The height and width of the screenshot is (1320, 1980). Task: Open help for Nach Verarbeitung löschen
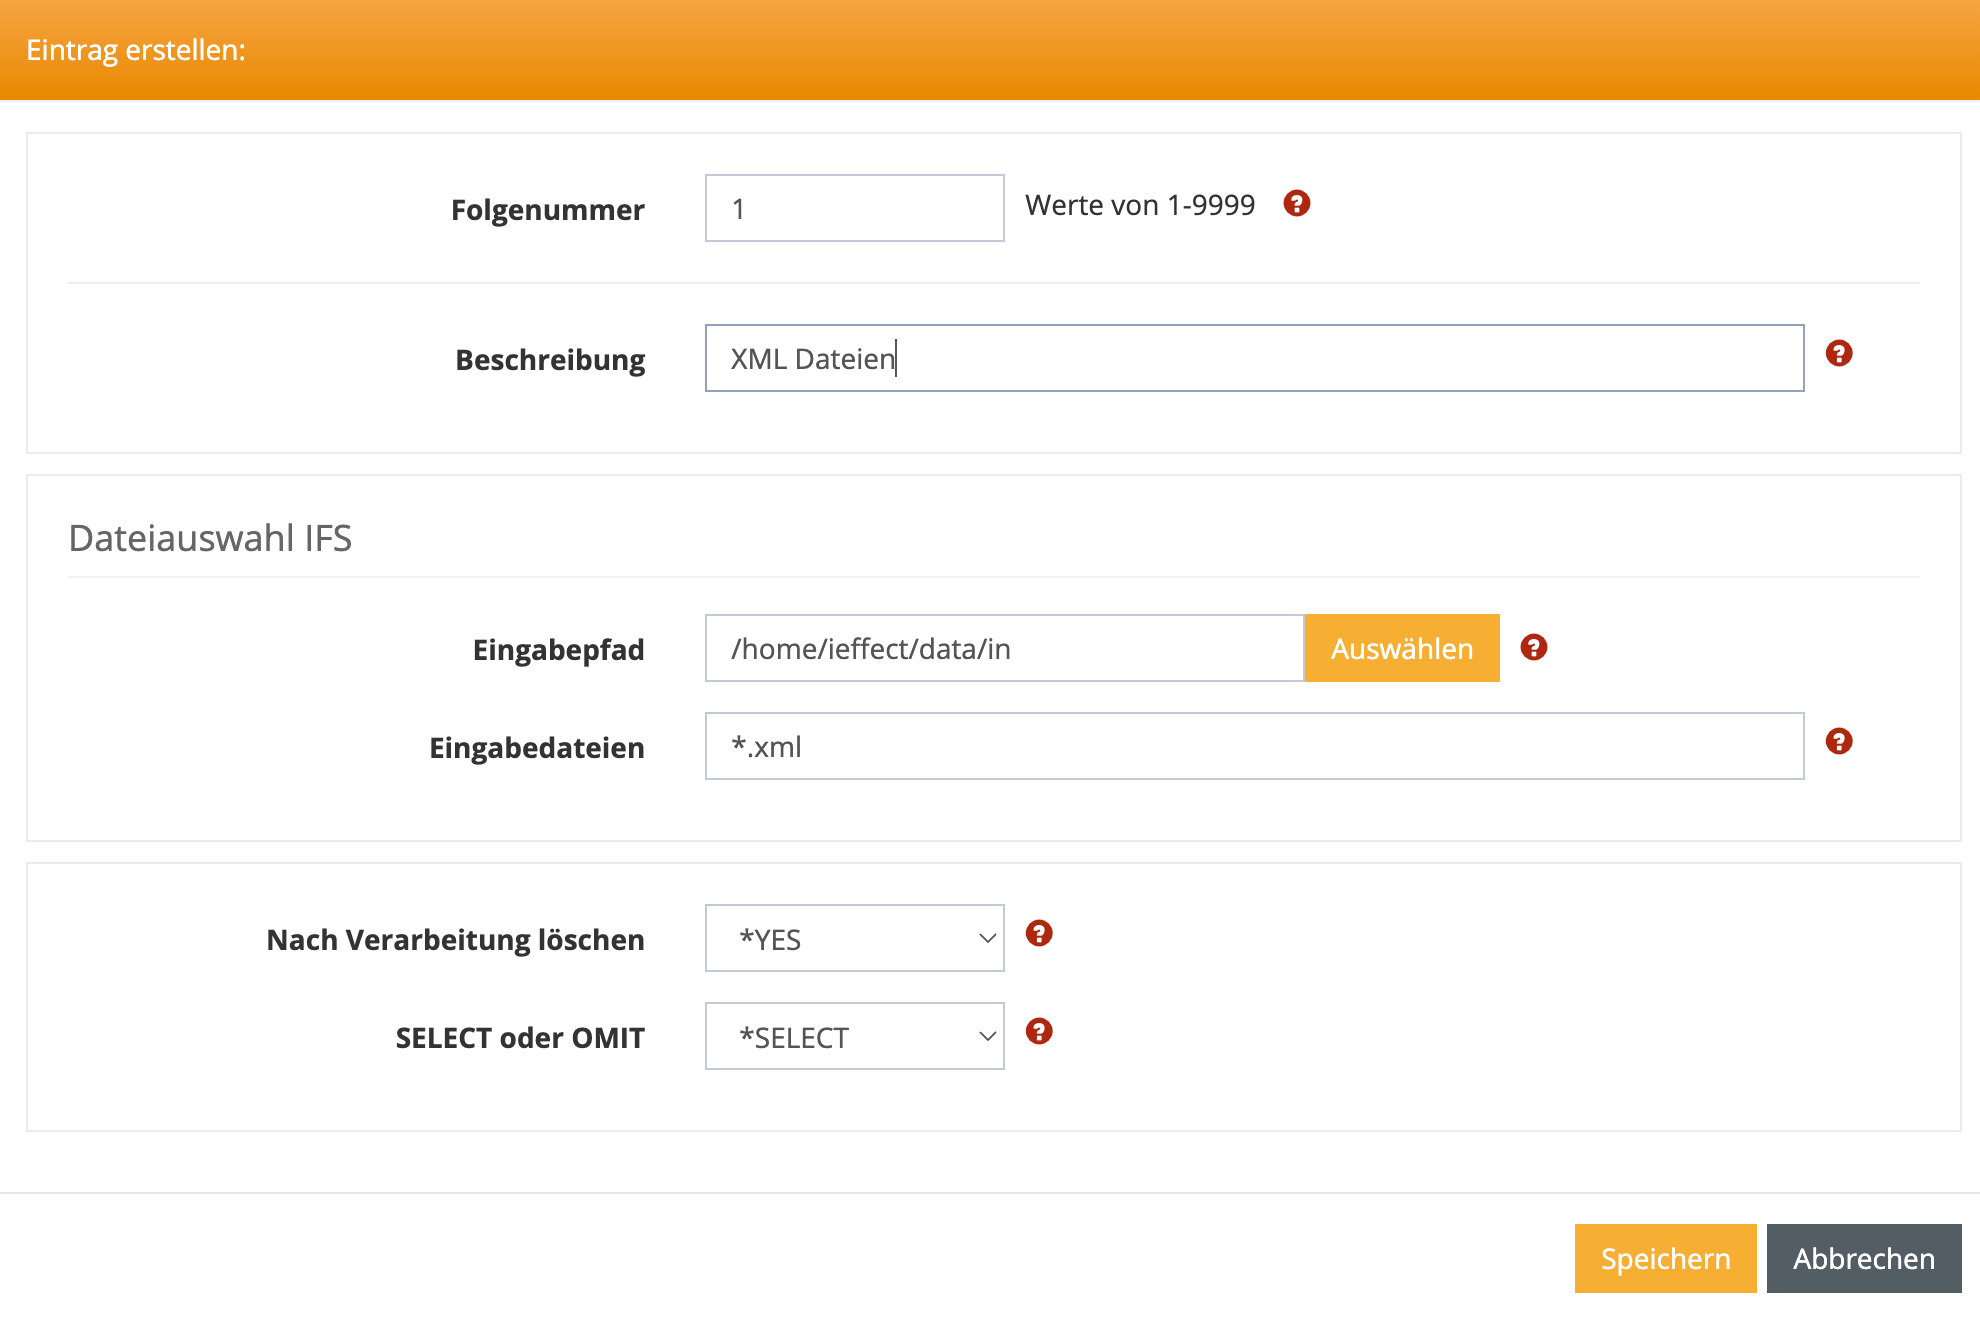click(1039, 934)
